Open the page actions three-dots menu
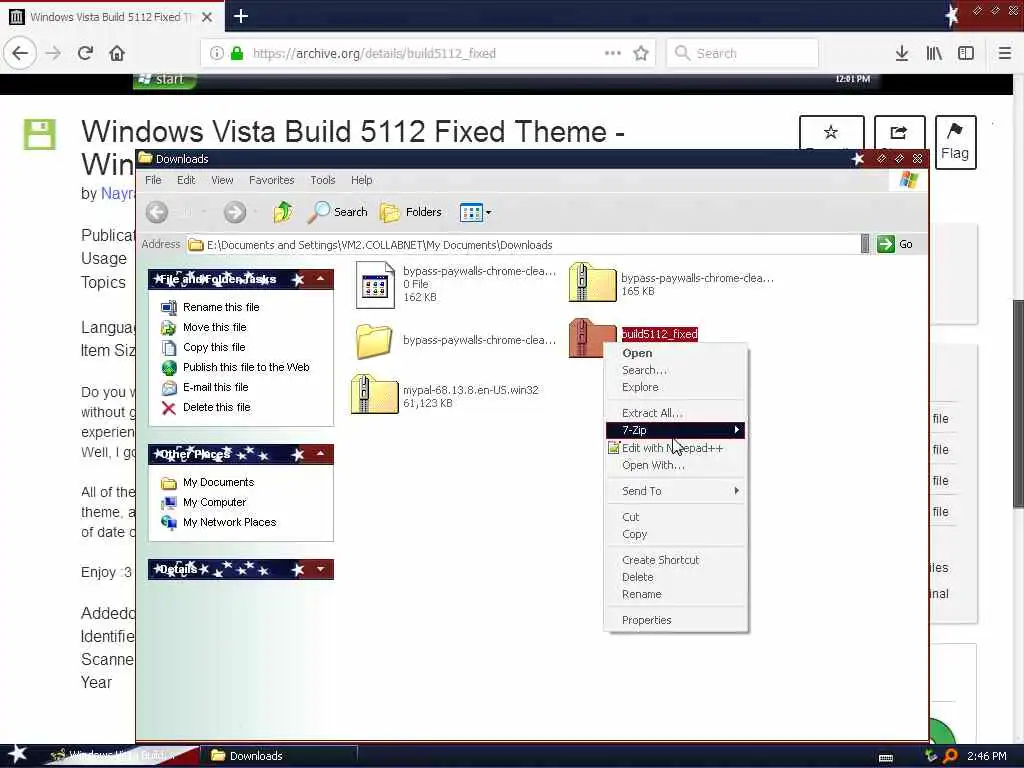 [613, 53]
